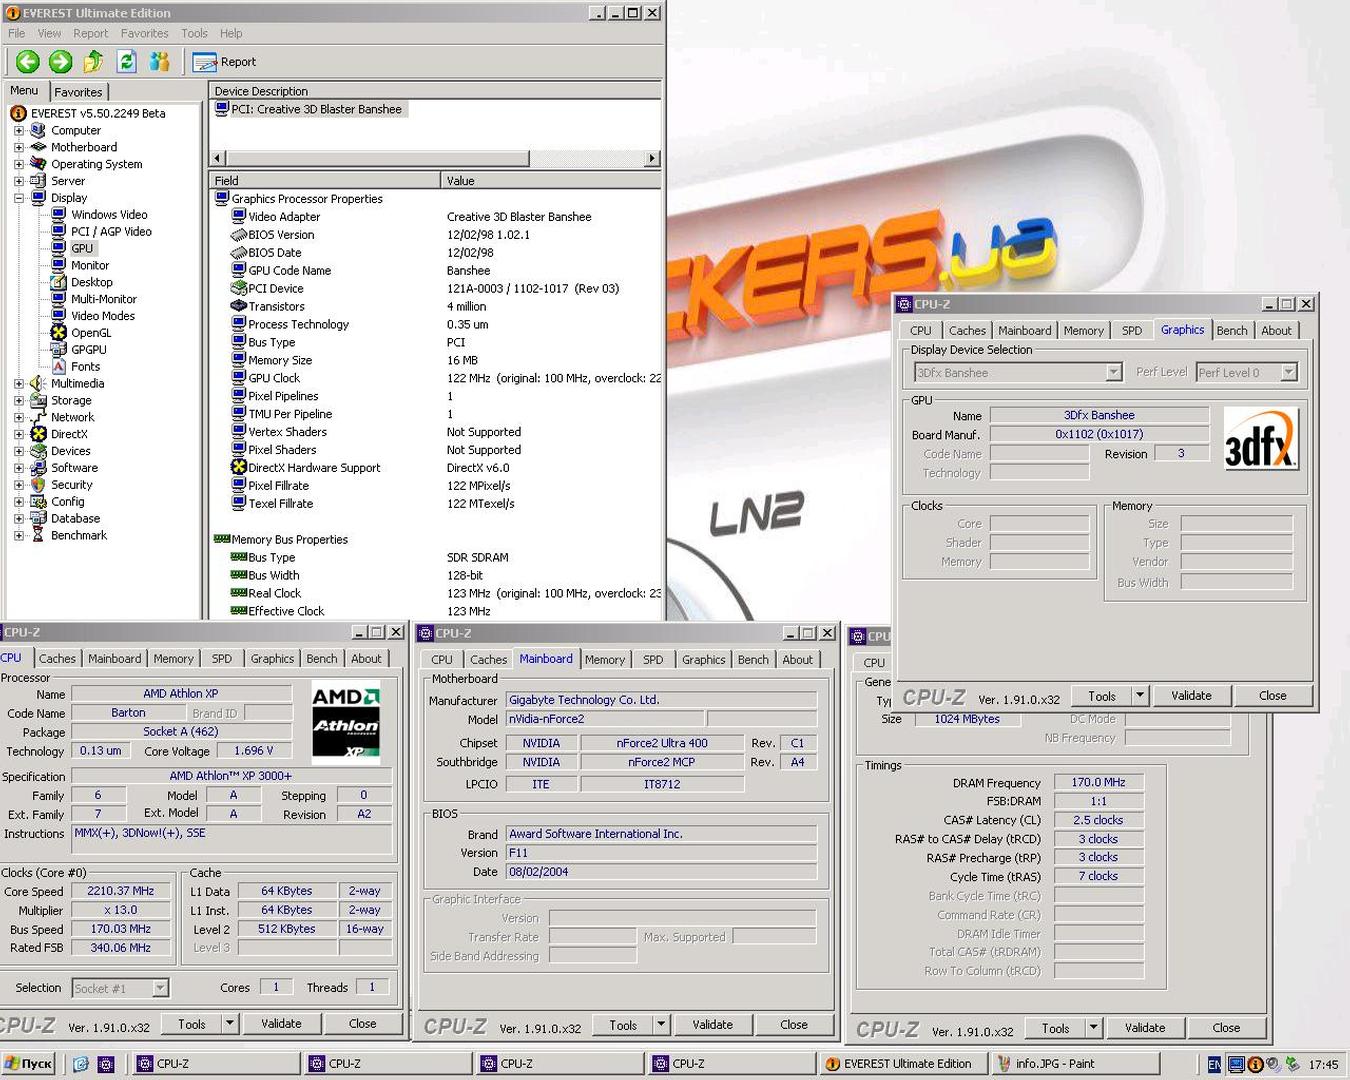Select the OpenGL tree item
The width and height of the screenshot is (1350, 1080).
(x=91, y=334)
